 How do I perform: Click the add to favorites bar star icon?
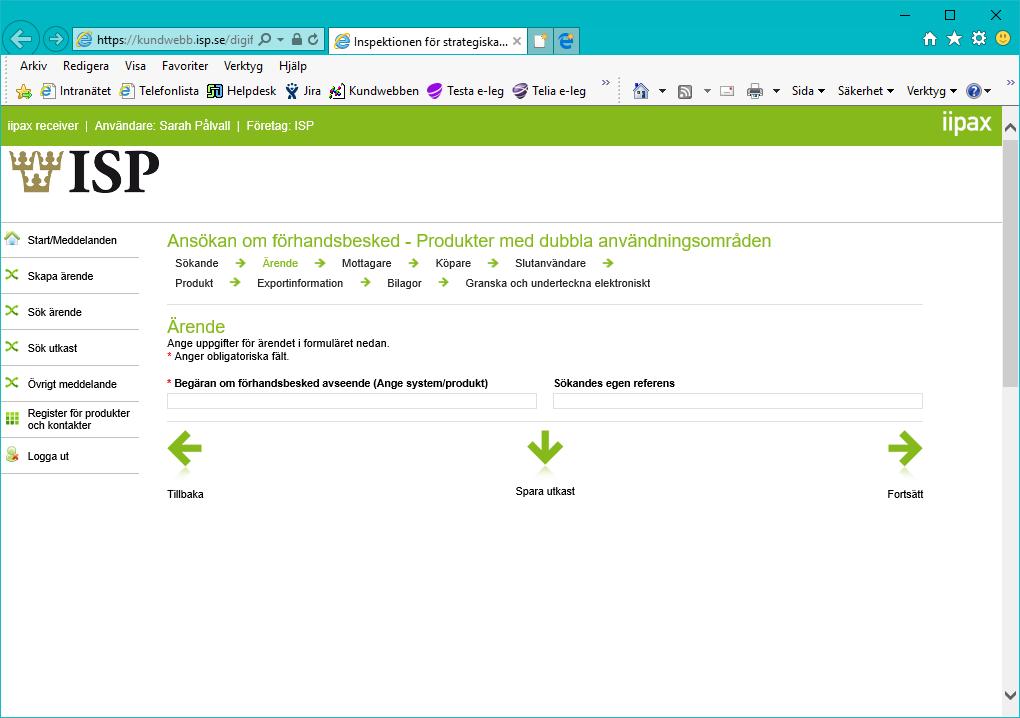pos(23,91)
